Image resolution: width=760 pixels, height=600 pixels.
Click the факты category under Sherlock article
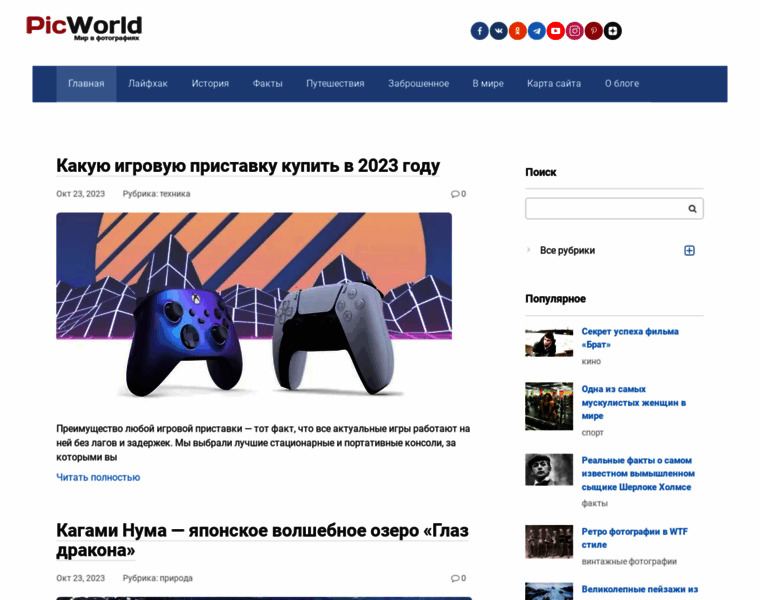(x=594, y=504)
